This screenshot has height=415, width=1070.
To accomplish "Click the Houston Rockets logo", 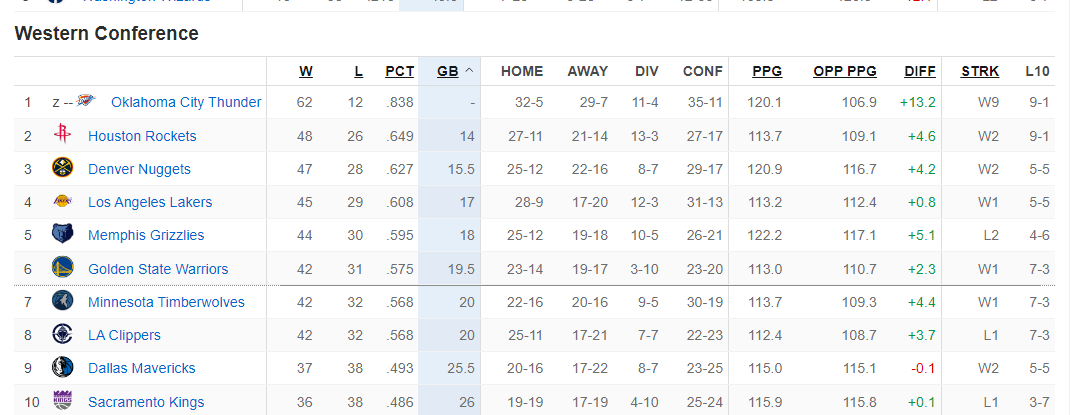I will (x=62, y=135).
